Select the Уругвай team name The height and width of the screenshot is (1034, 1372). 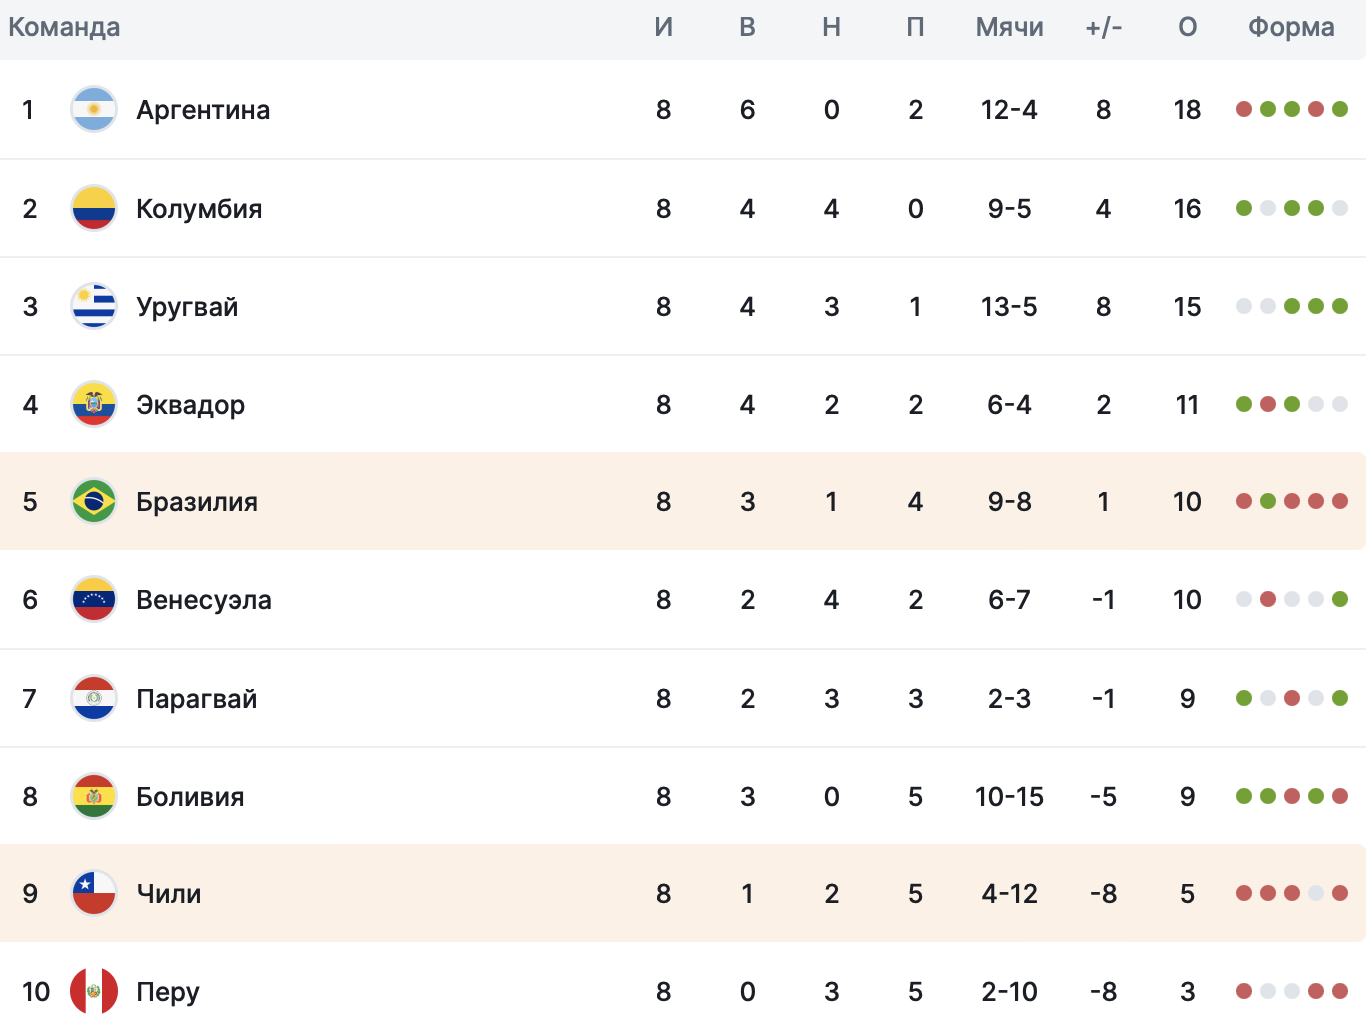click(x=187, y=306)
